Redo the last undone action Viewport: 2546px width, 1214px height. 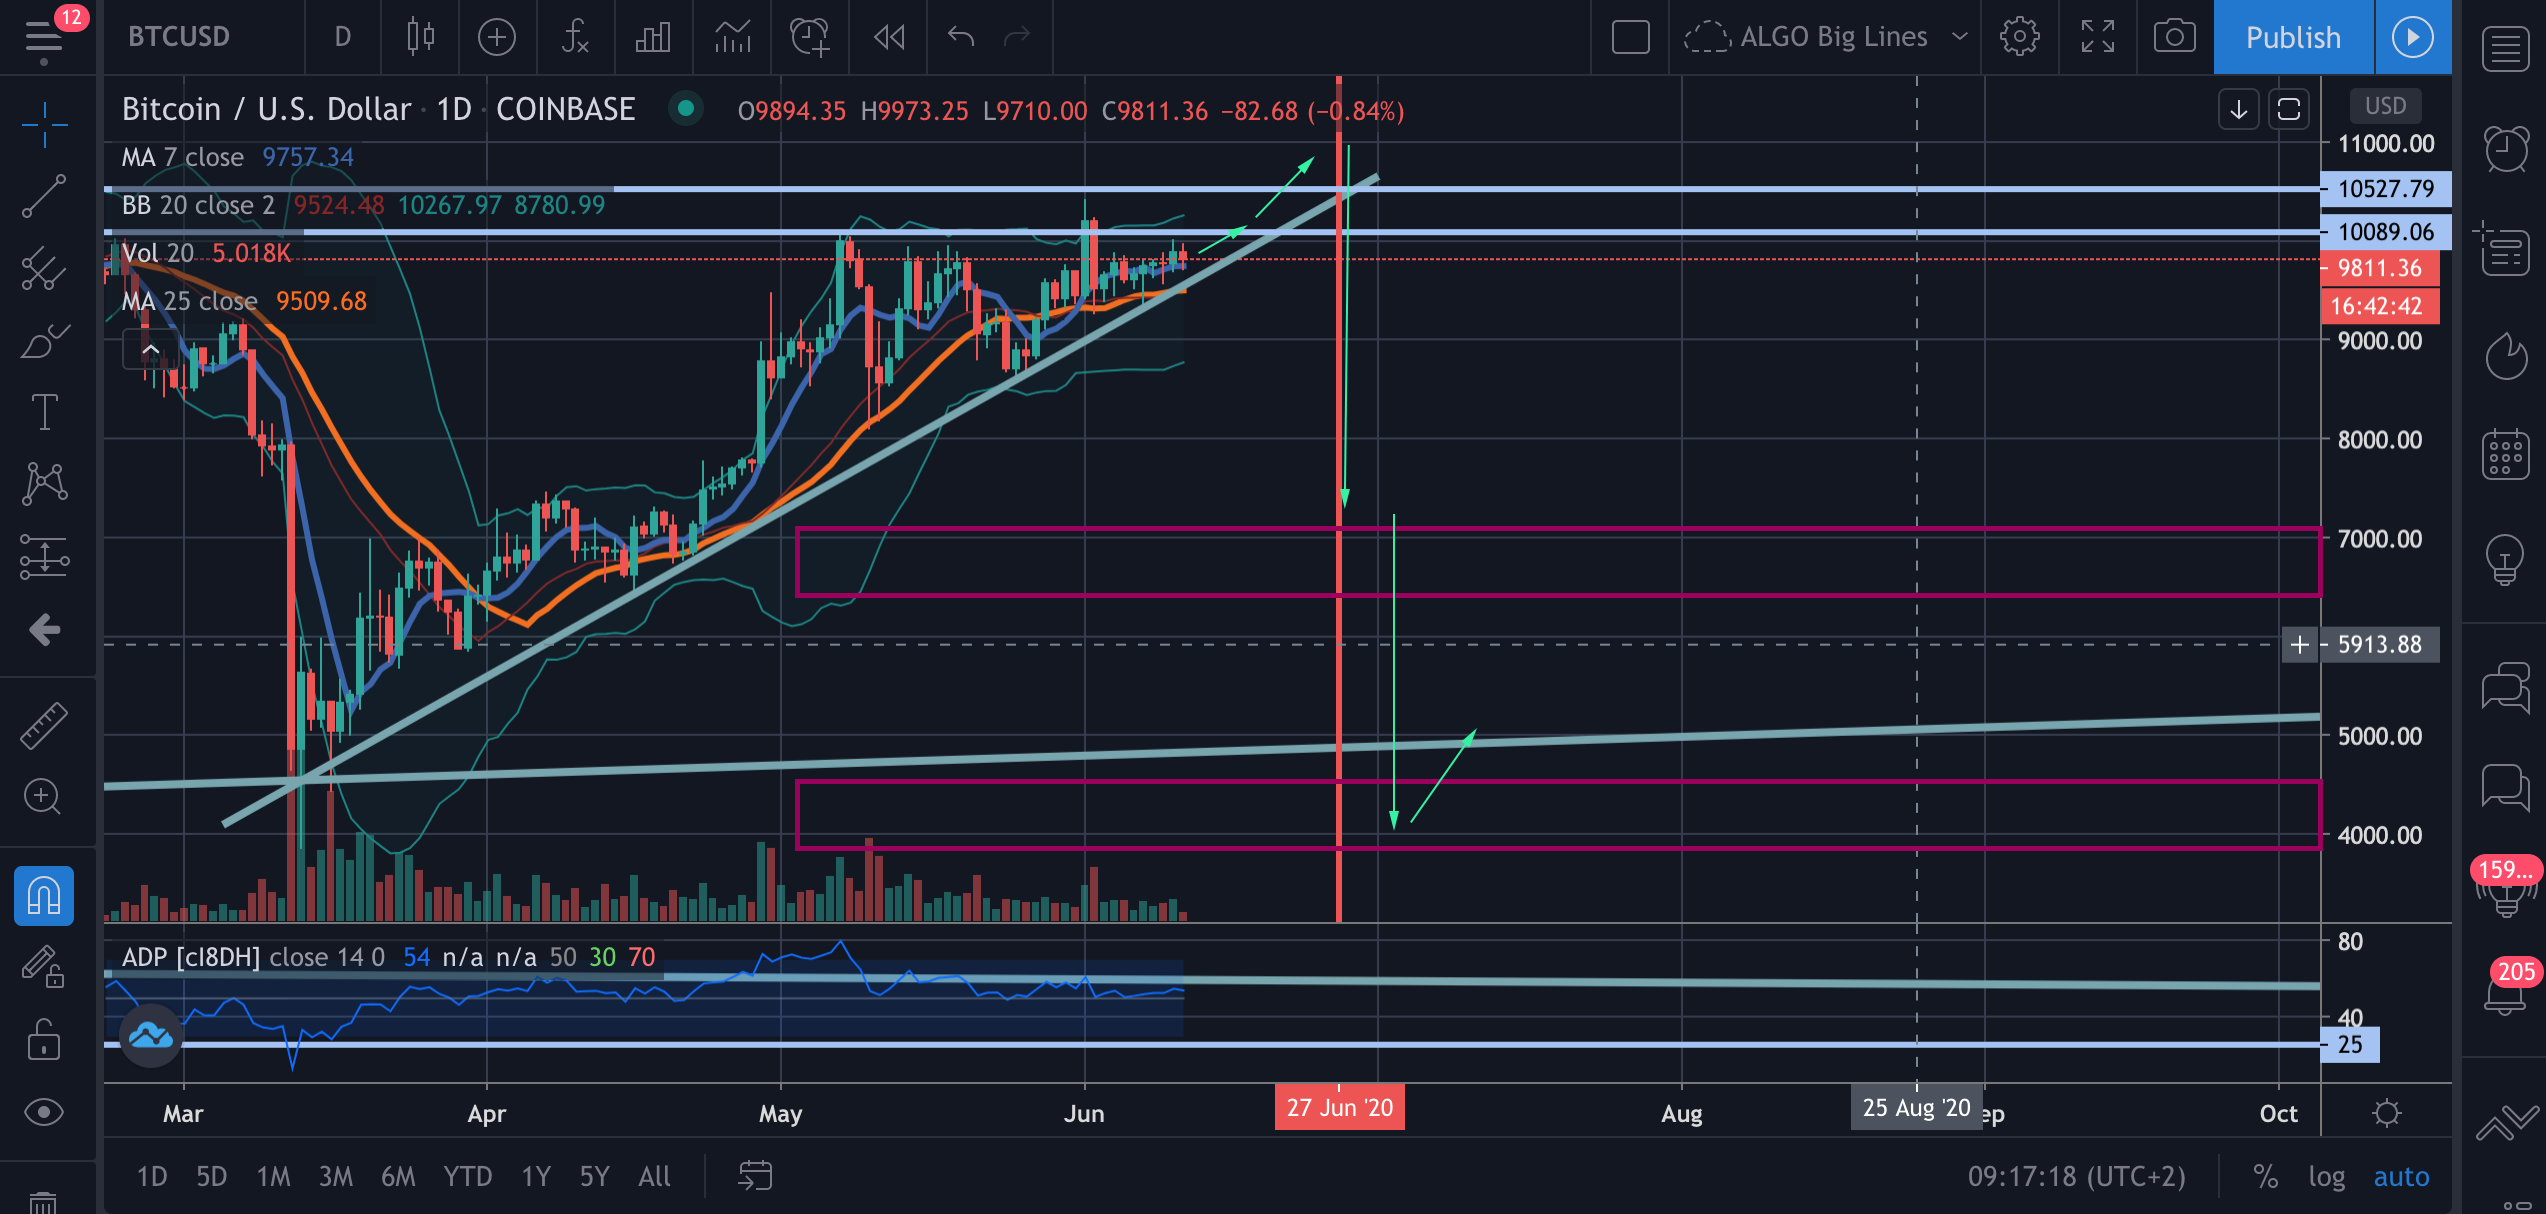(x=1017, y=37)
